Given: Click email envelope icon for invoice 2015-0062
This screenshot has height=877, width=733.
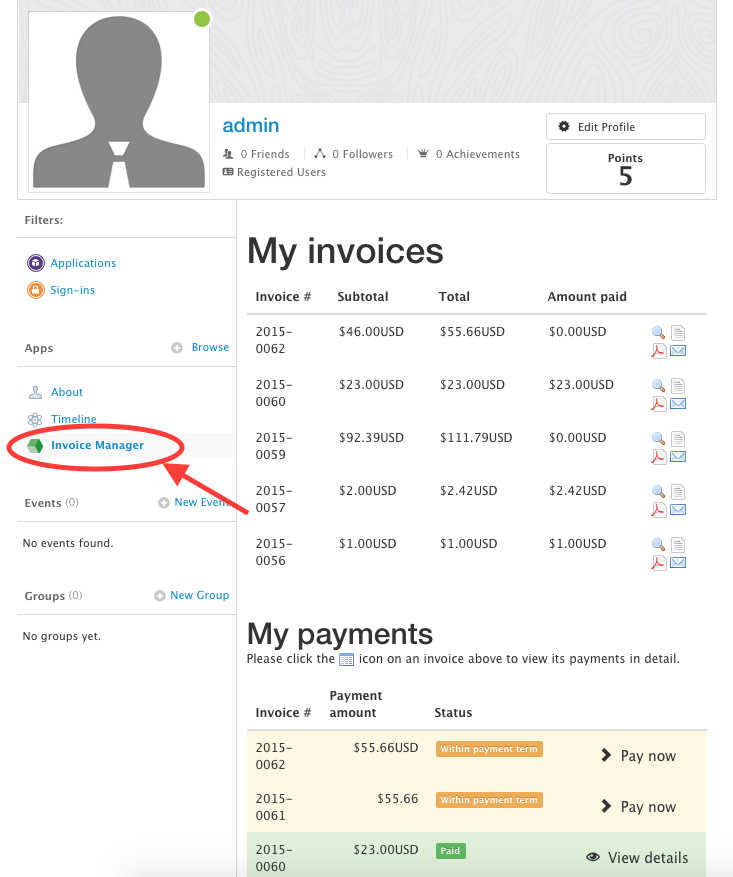Looking at the screenshot, I should [678, 351].
